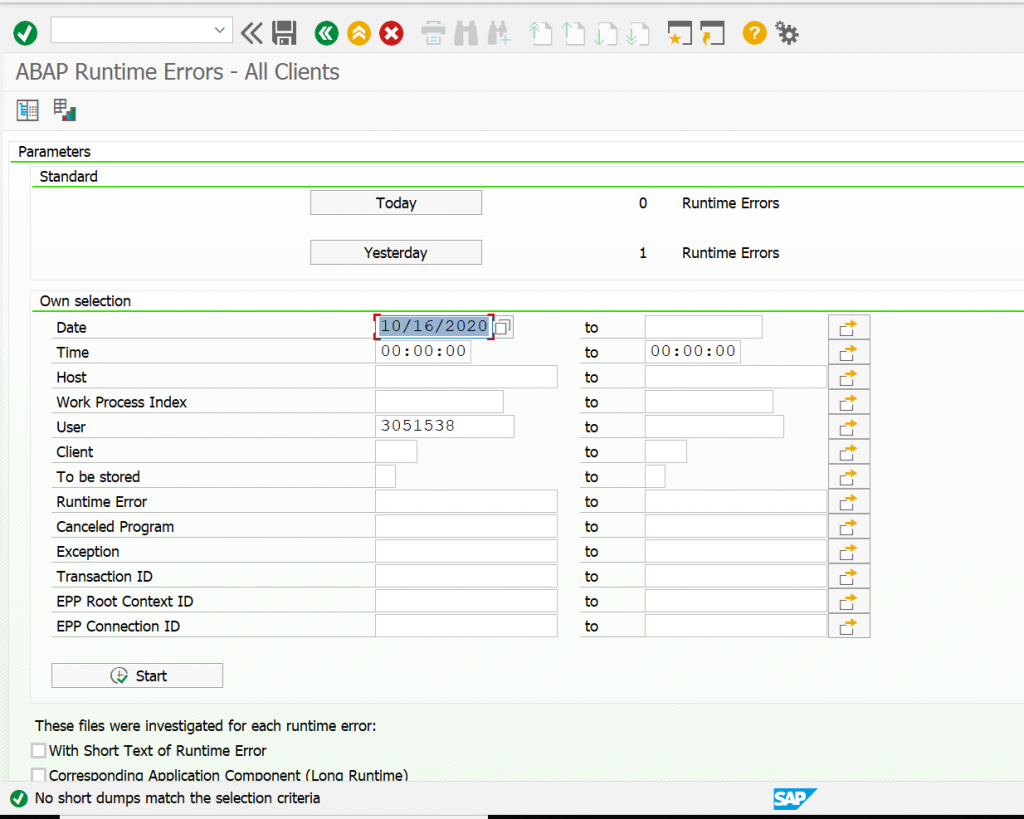Open multiple selection for Transaction ID
Screen dimensions: 1024x819
pos(848,576)
